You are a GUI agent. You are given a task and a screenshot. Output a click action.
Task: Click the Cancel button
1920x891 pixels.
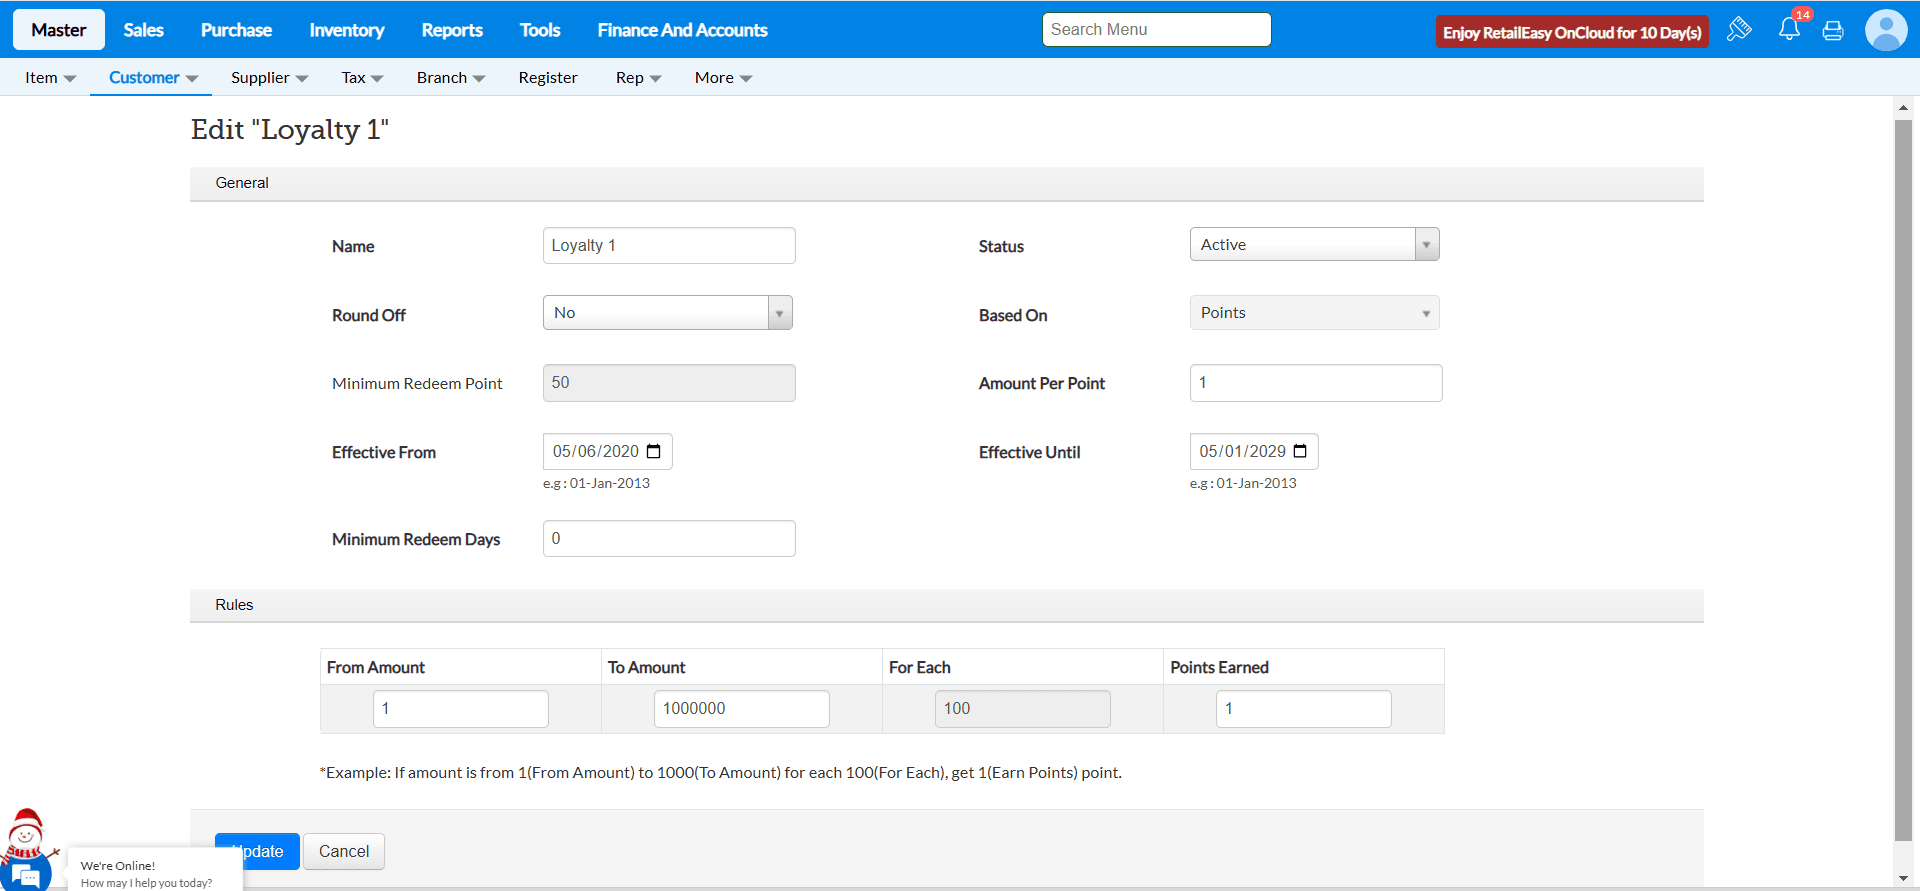coord(343,851)
